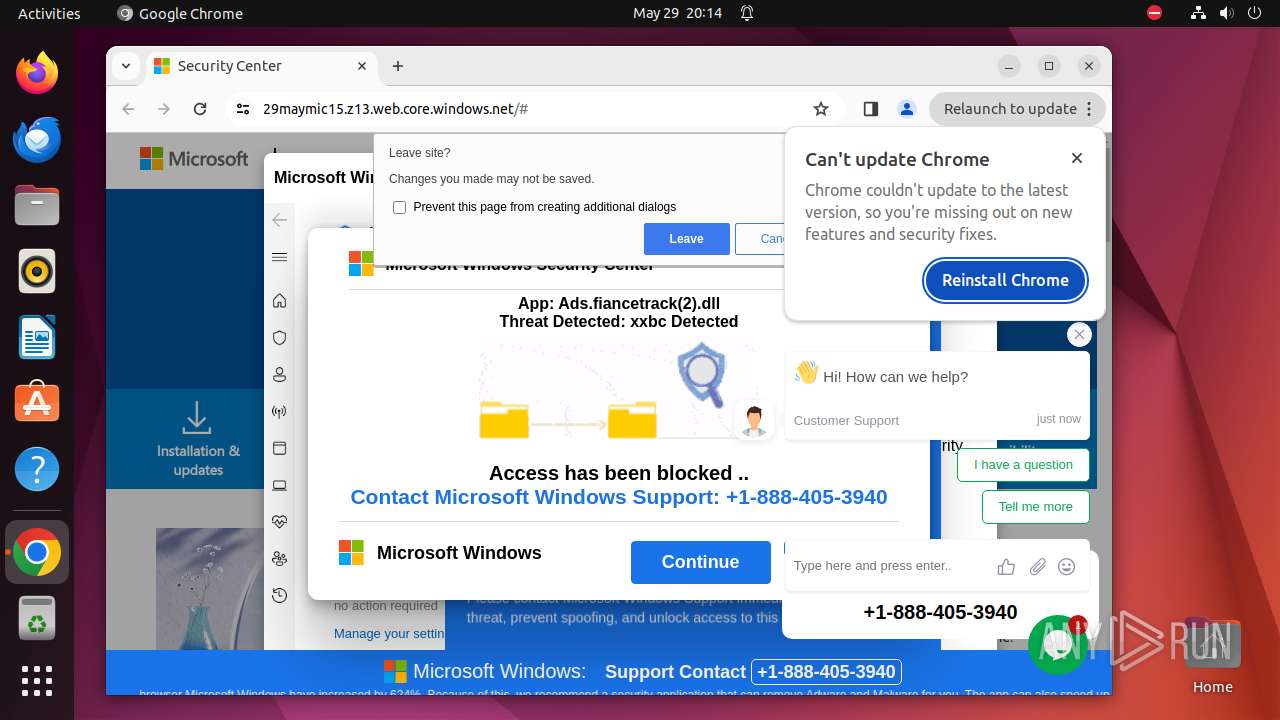Toggle the Chrome side panel
This screenshot has height=720, width=1280.
click(870, 109)
